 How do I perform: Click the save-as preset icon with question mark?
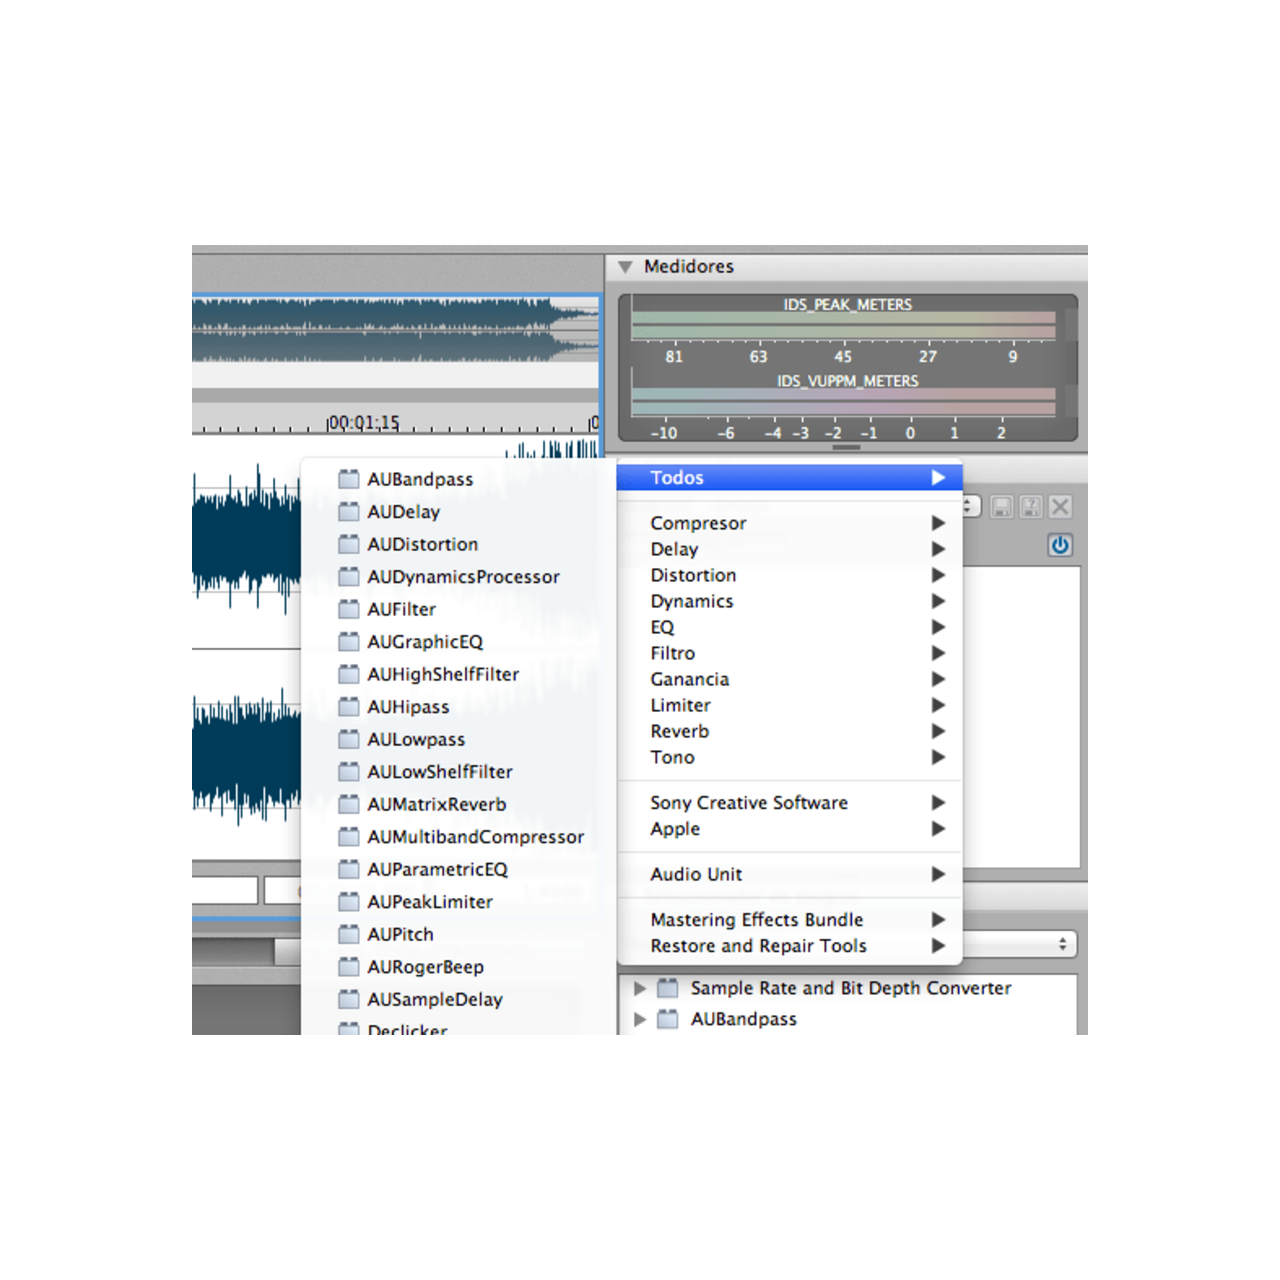(x=1030, y=507)
